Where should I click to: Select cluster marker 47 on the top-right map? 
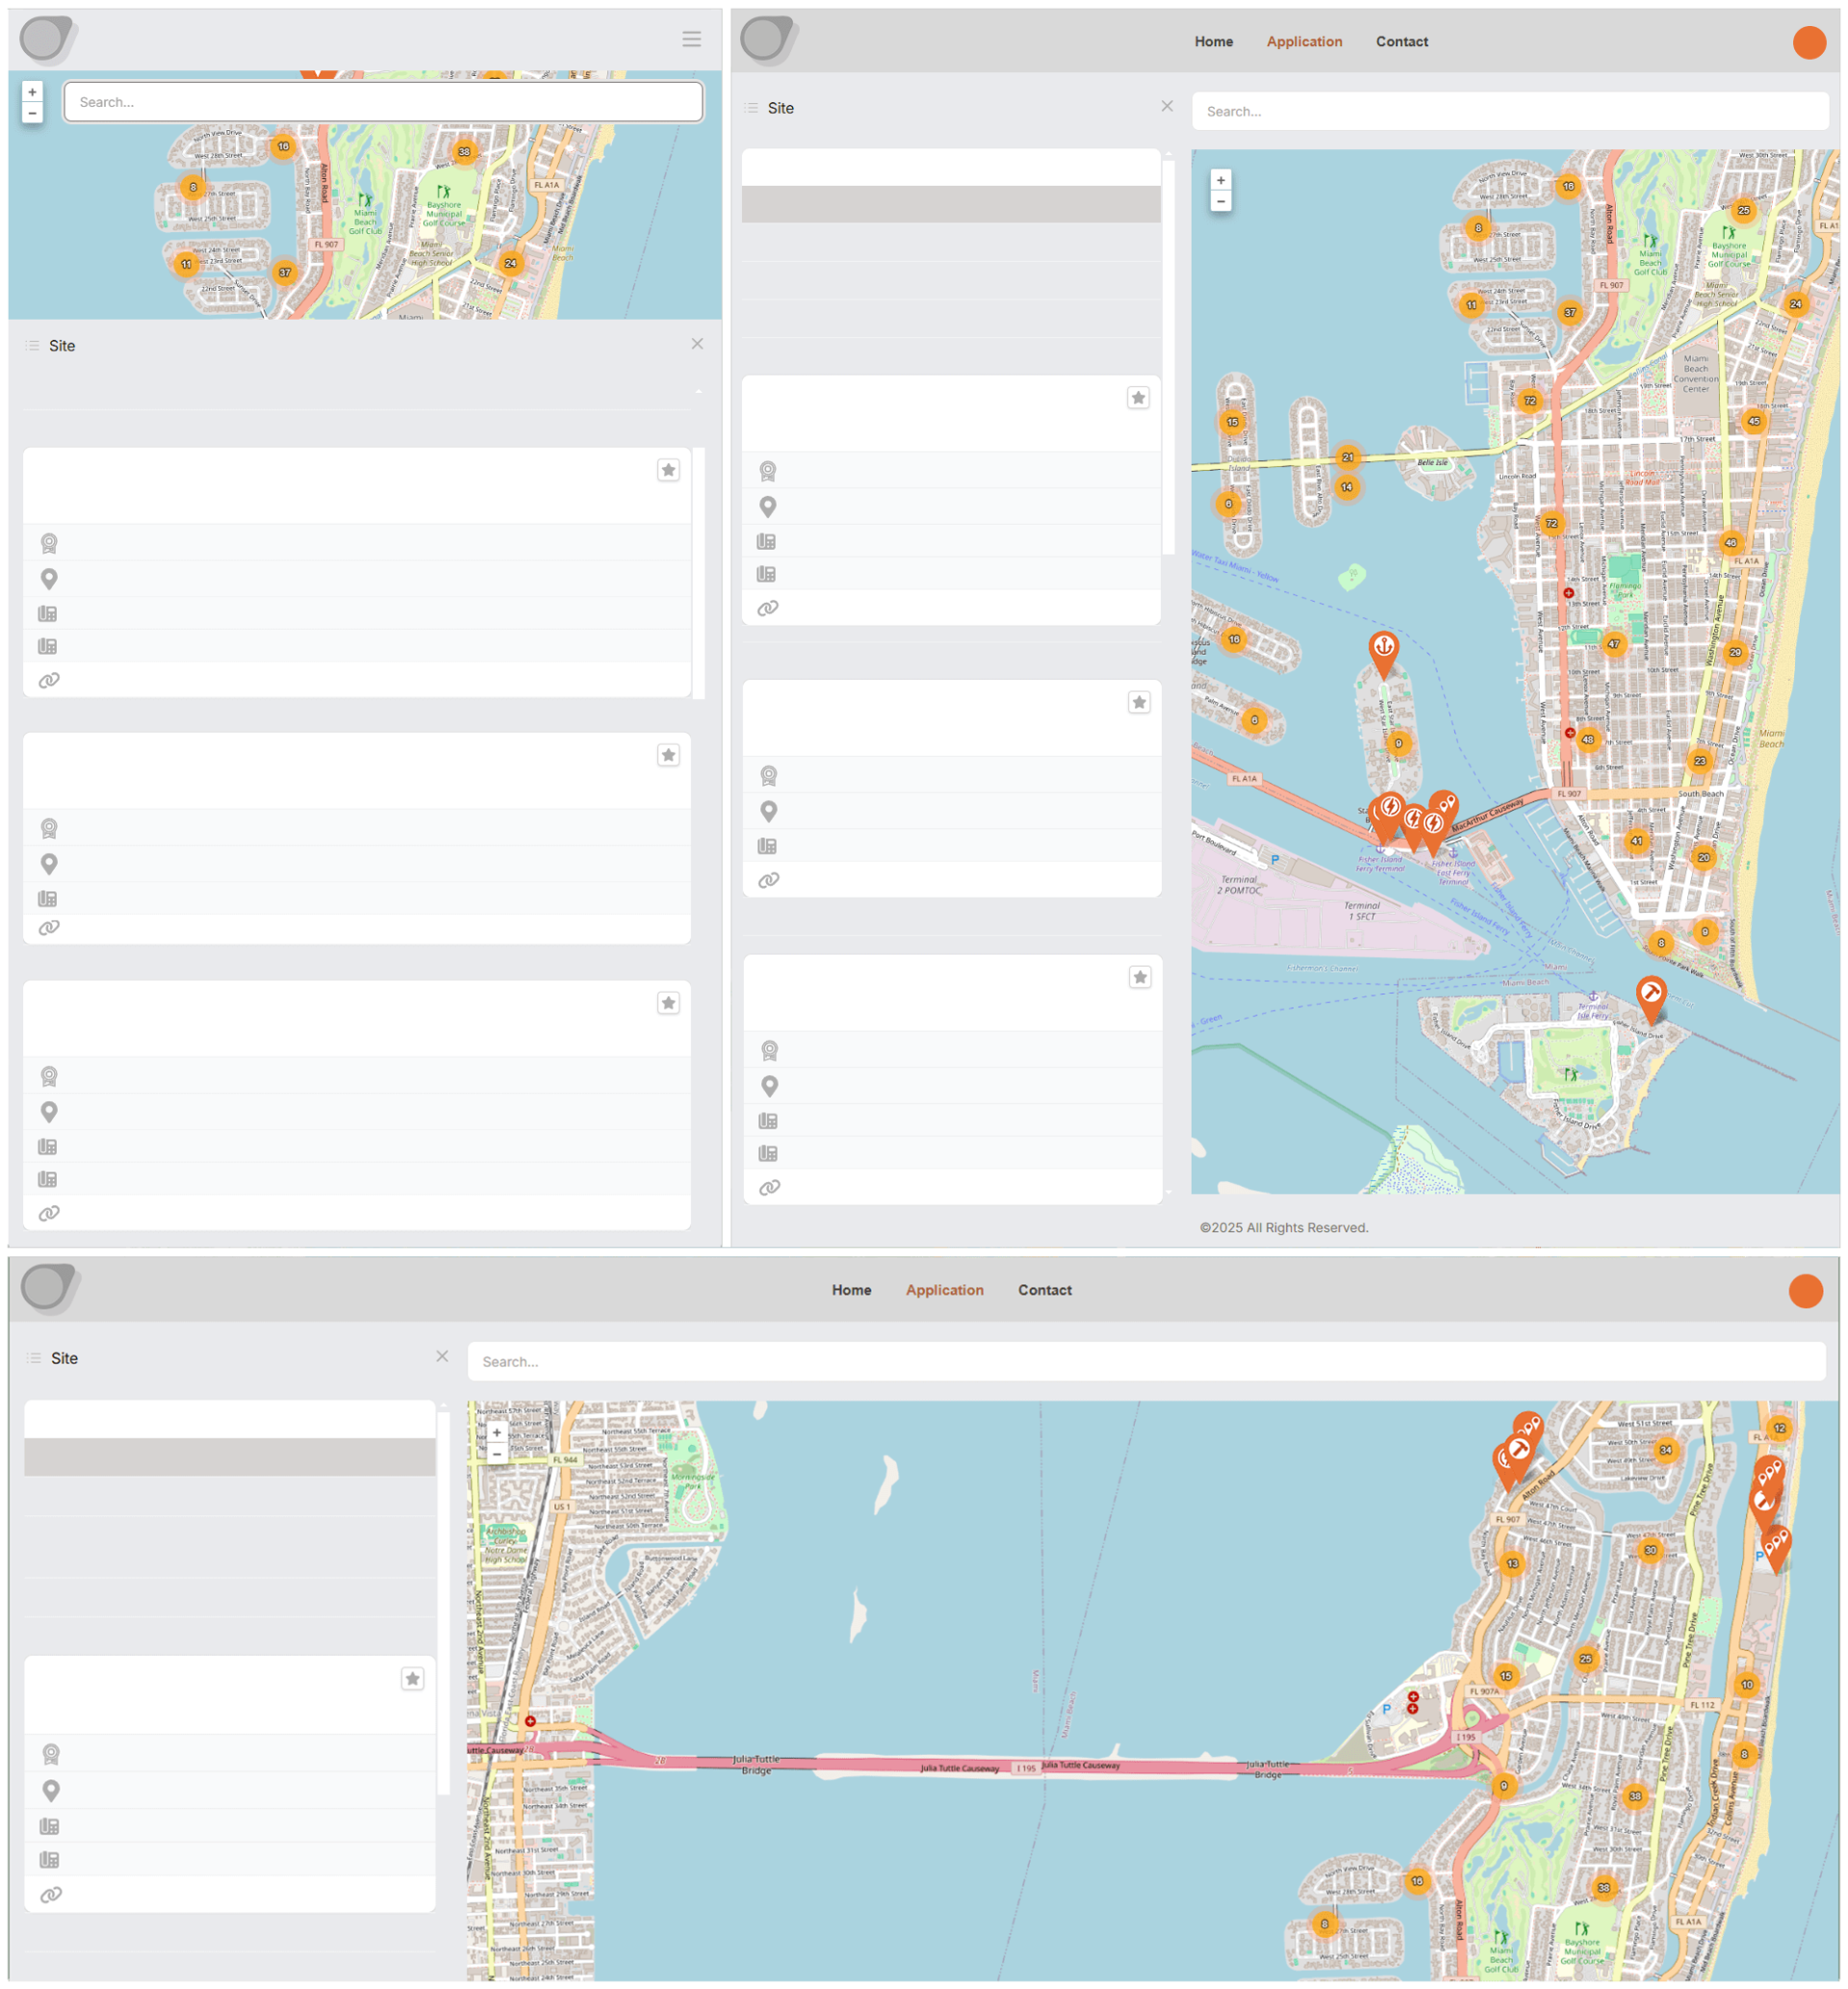(x=1614, y=644)
